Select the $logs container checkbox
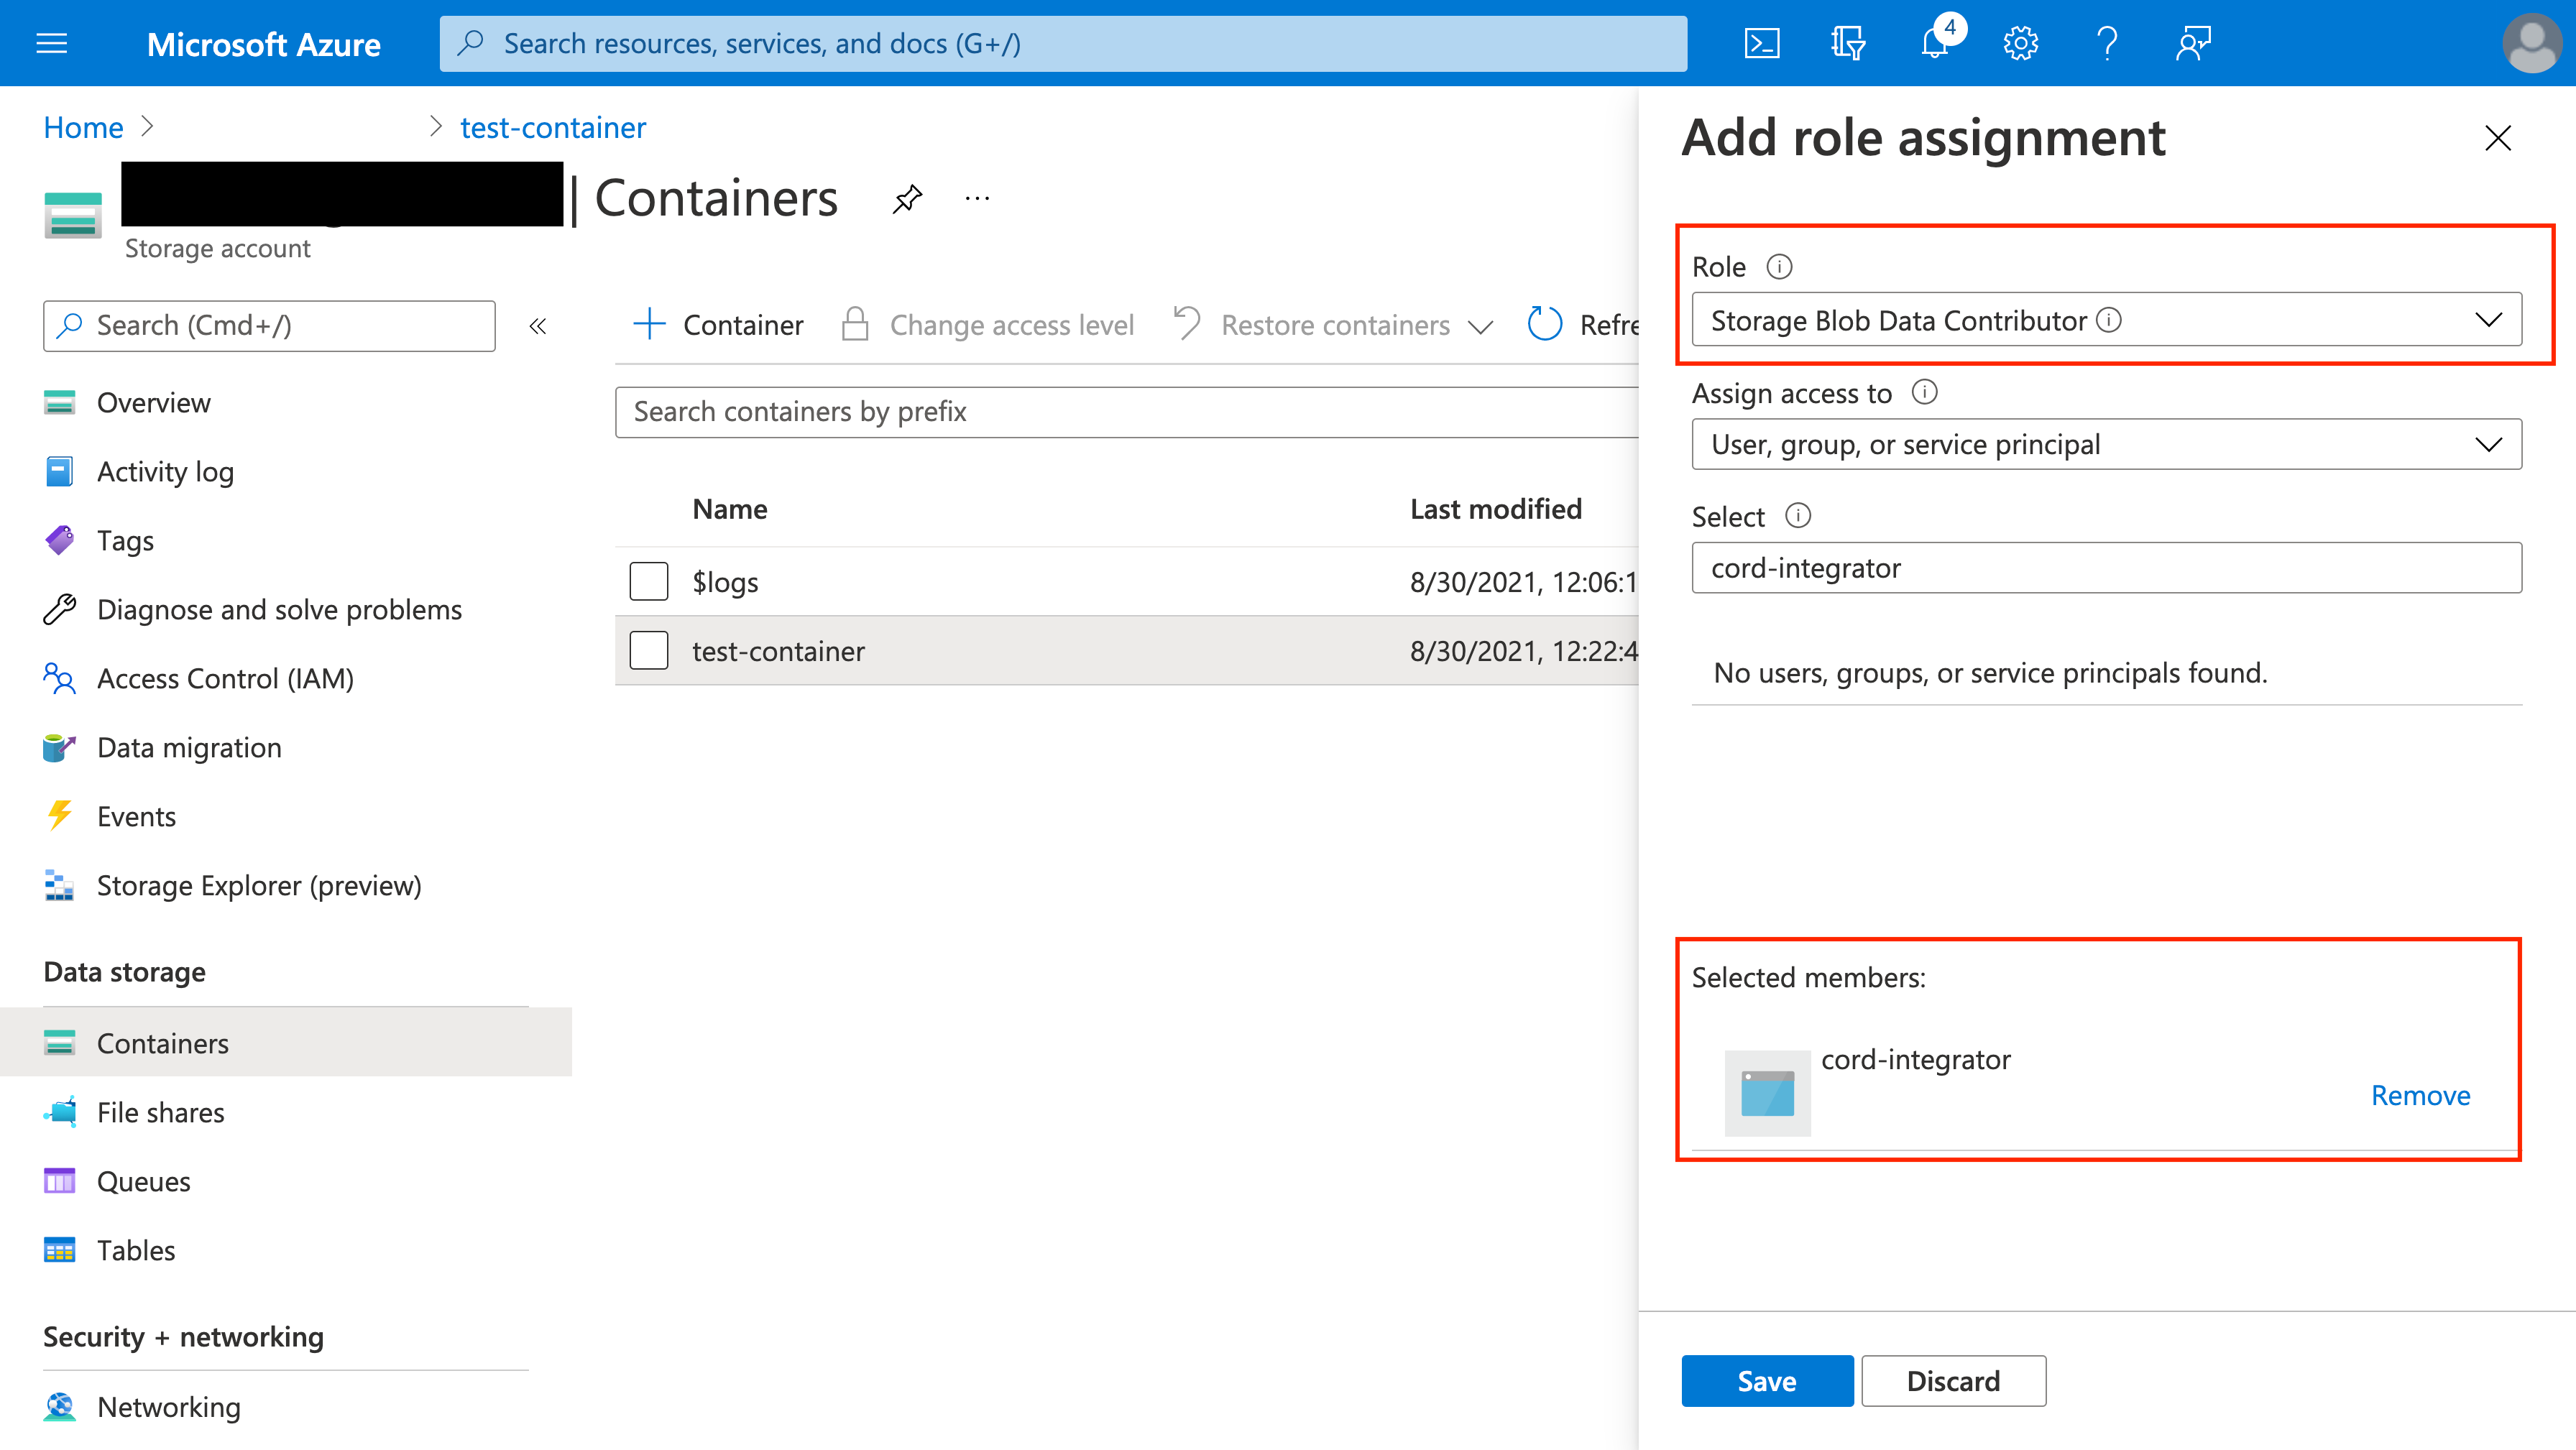 pyautogui.click(x=648, y=580)
